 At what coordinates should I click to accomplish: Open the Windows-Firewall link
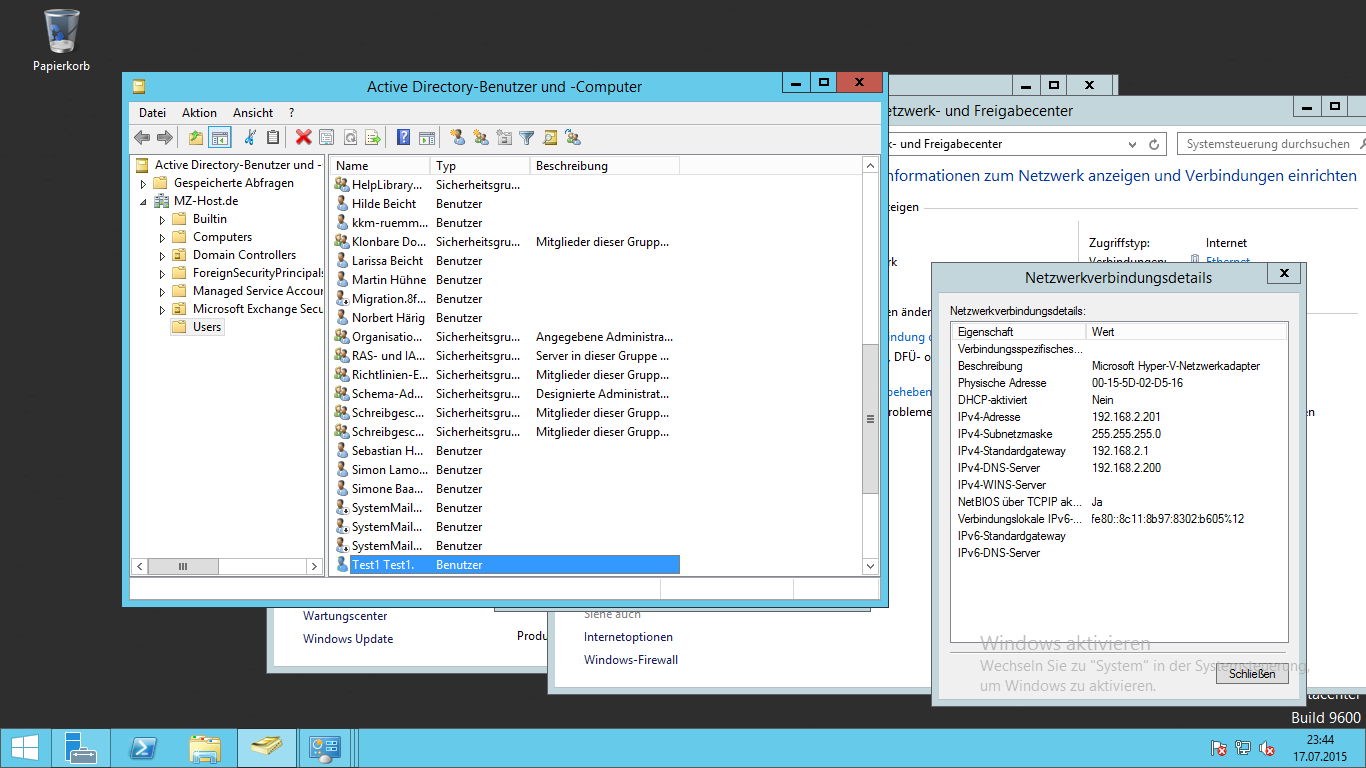(x=631, y=660)
